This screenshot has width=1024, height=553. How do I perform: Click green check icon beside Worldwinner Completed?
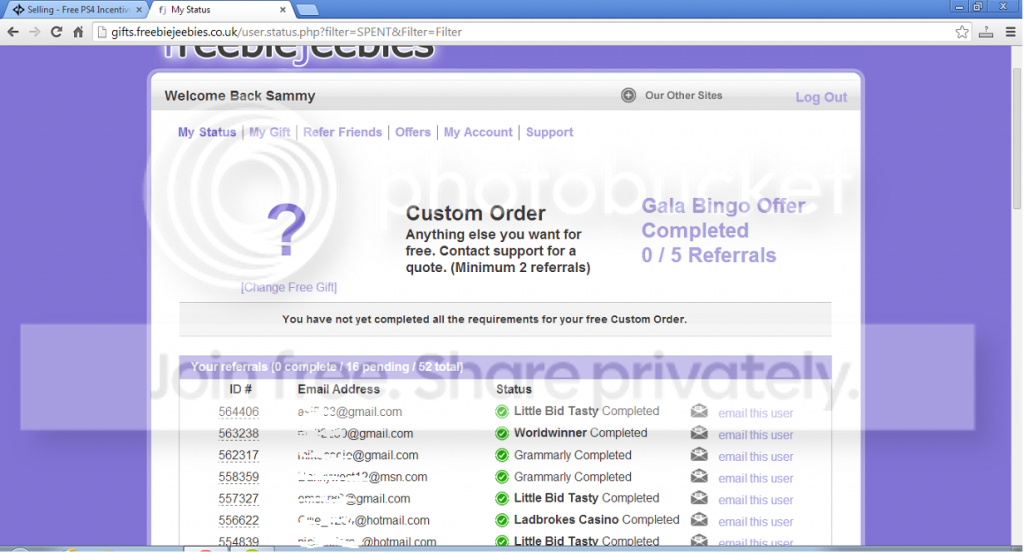click(x=502, y=434)
